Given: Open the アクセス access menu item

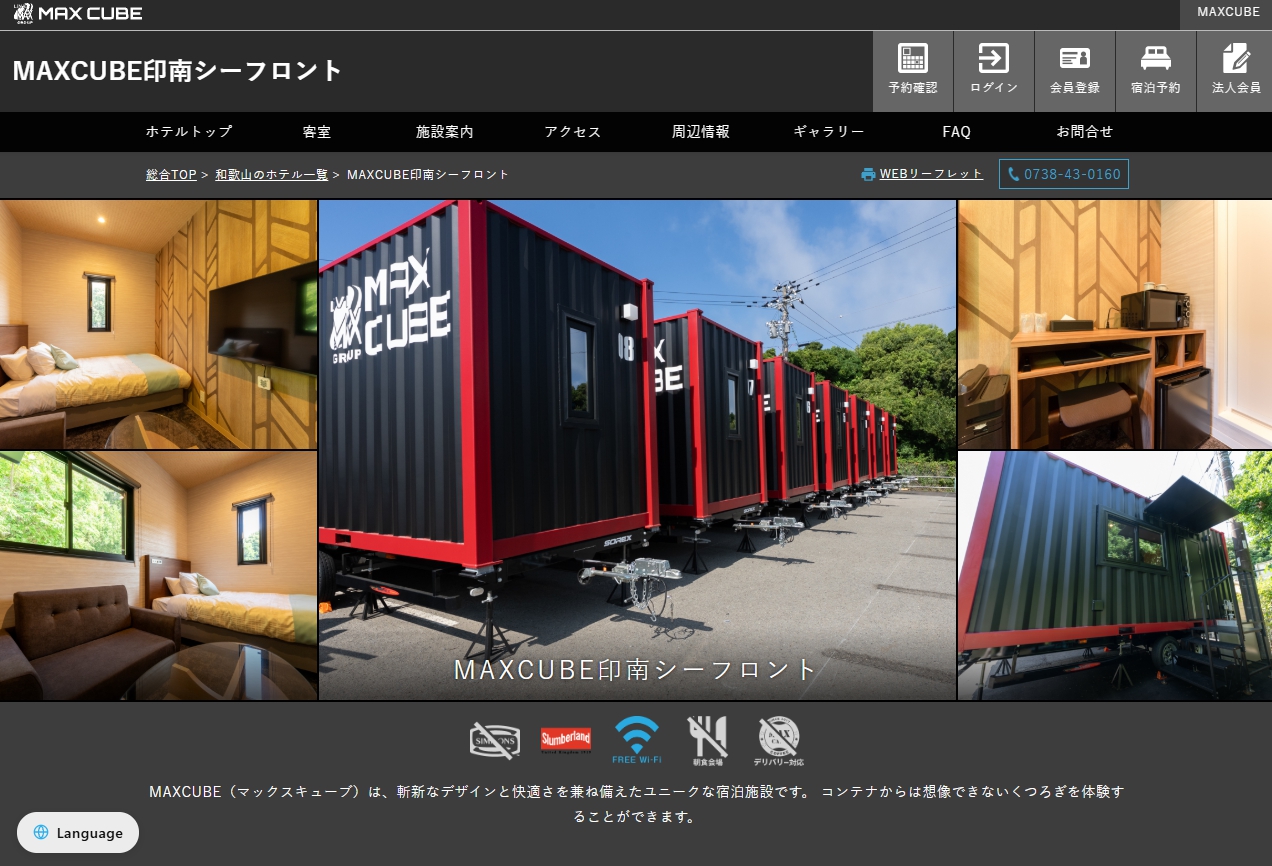Looking at the screenshot, I should (573, 131).
